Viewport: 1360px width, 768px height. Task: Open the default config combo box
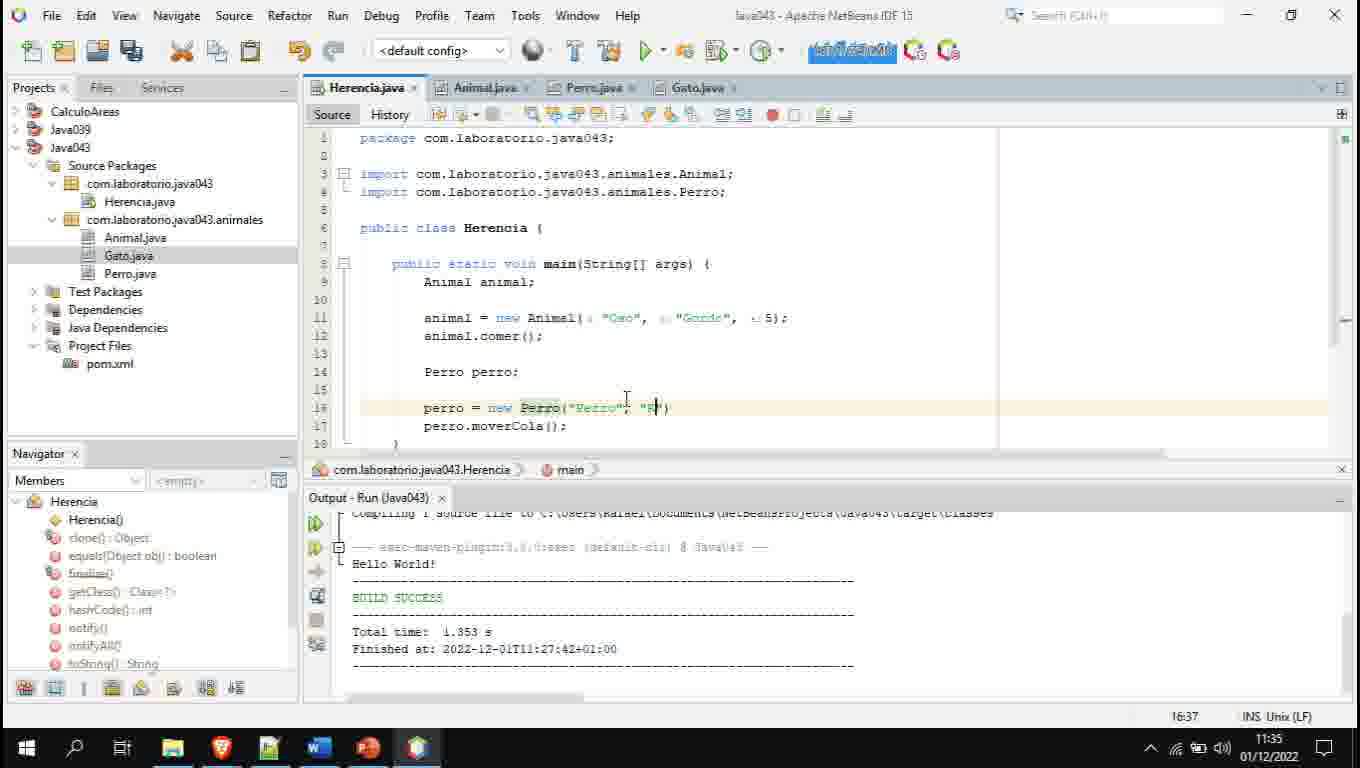[x=441, y=51]
